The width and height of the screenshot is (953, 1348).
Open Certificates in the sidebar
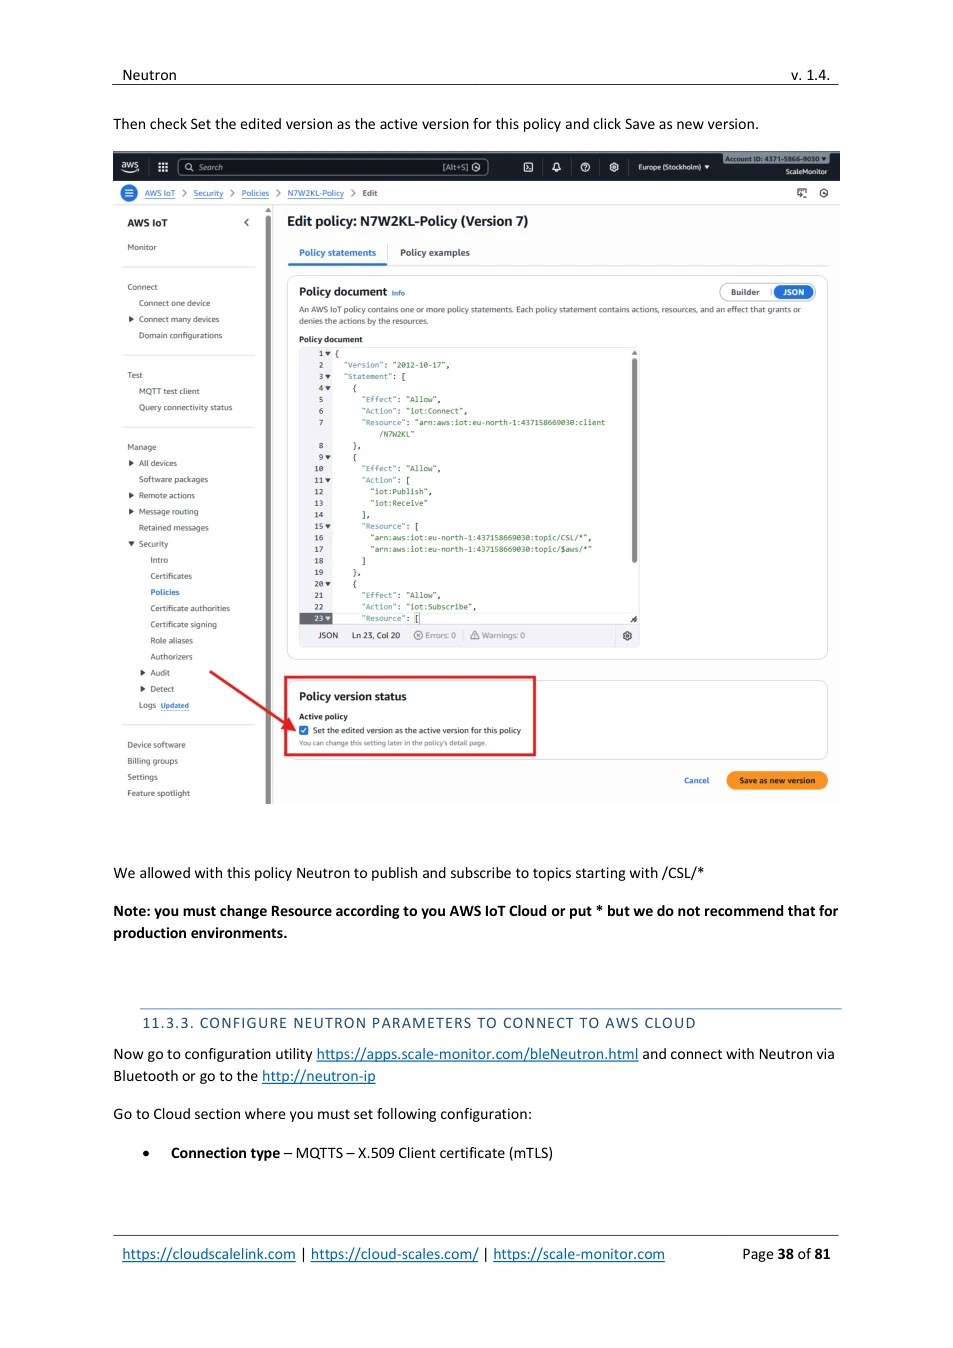tap(171, 577)
